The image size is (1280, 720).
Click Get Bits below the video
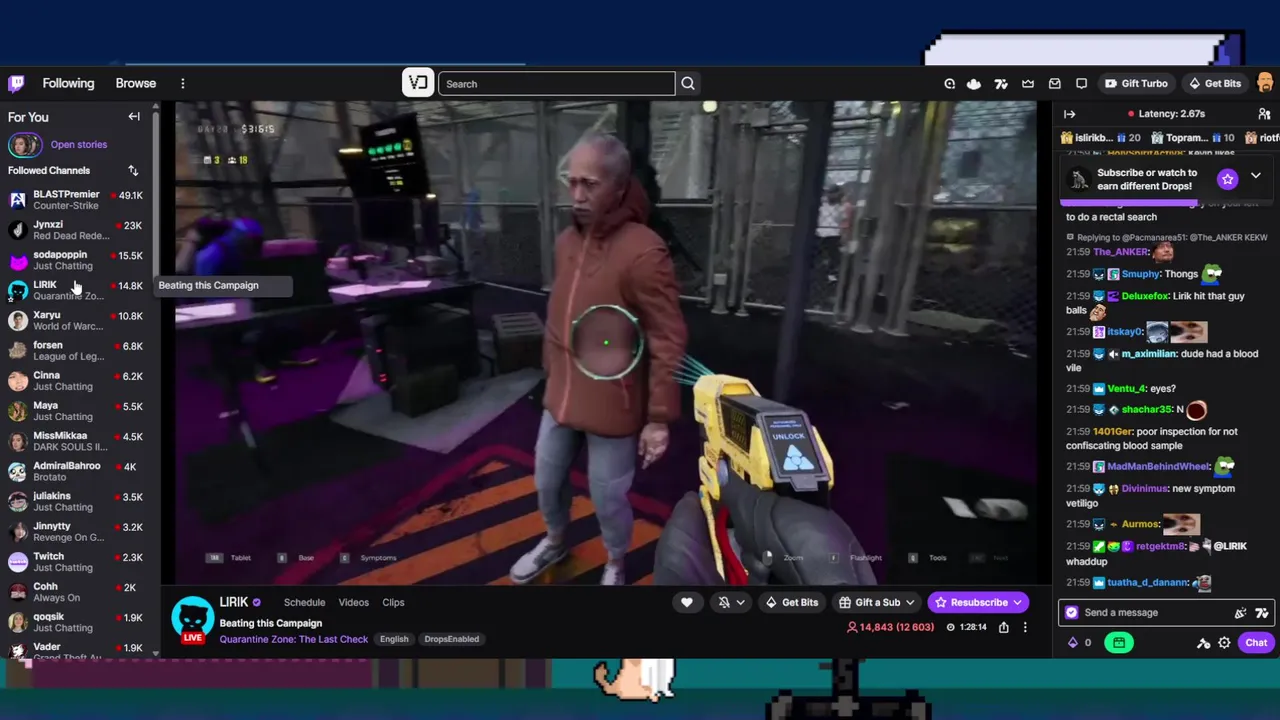[x=791, y=602]
